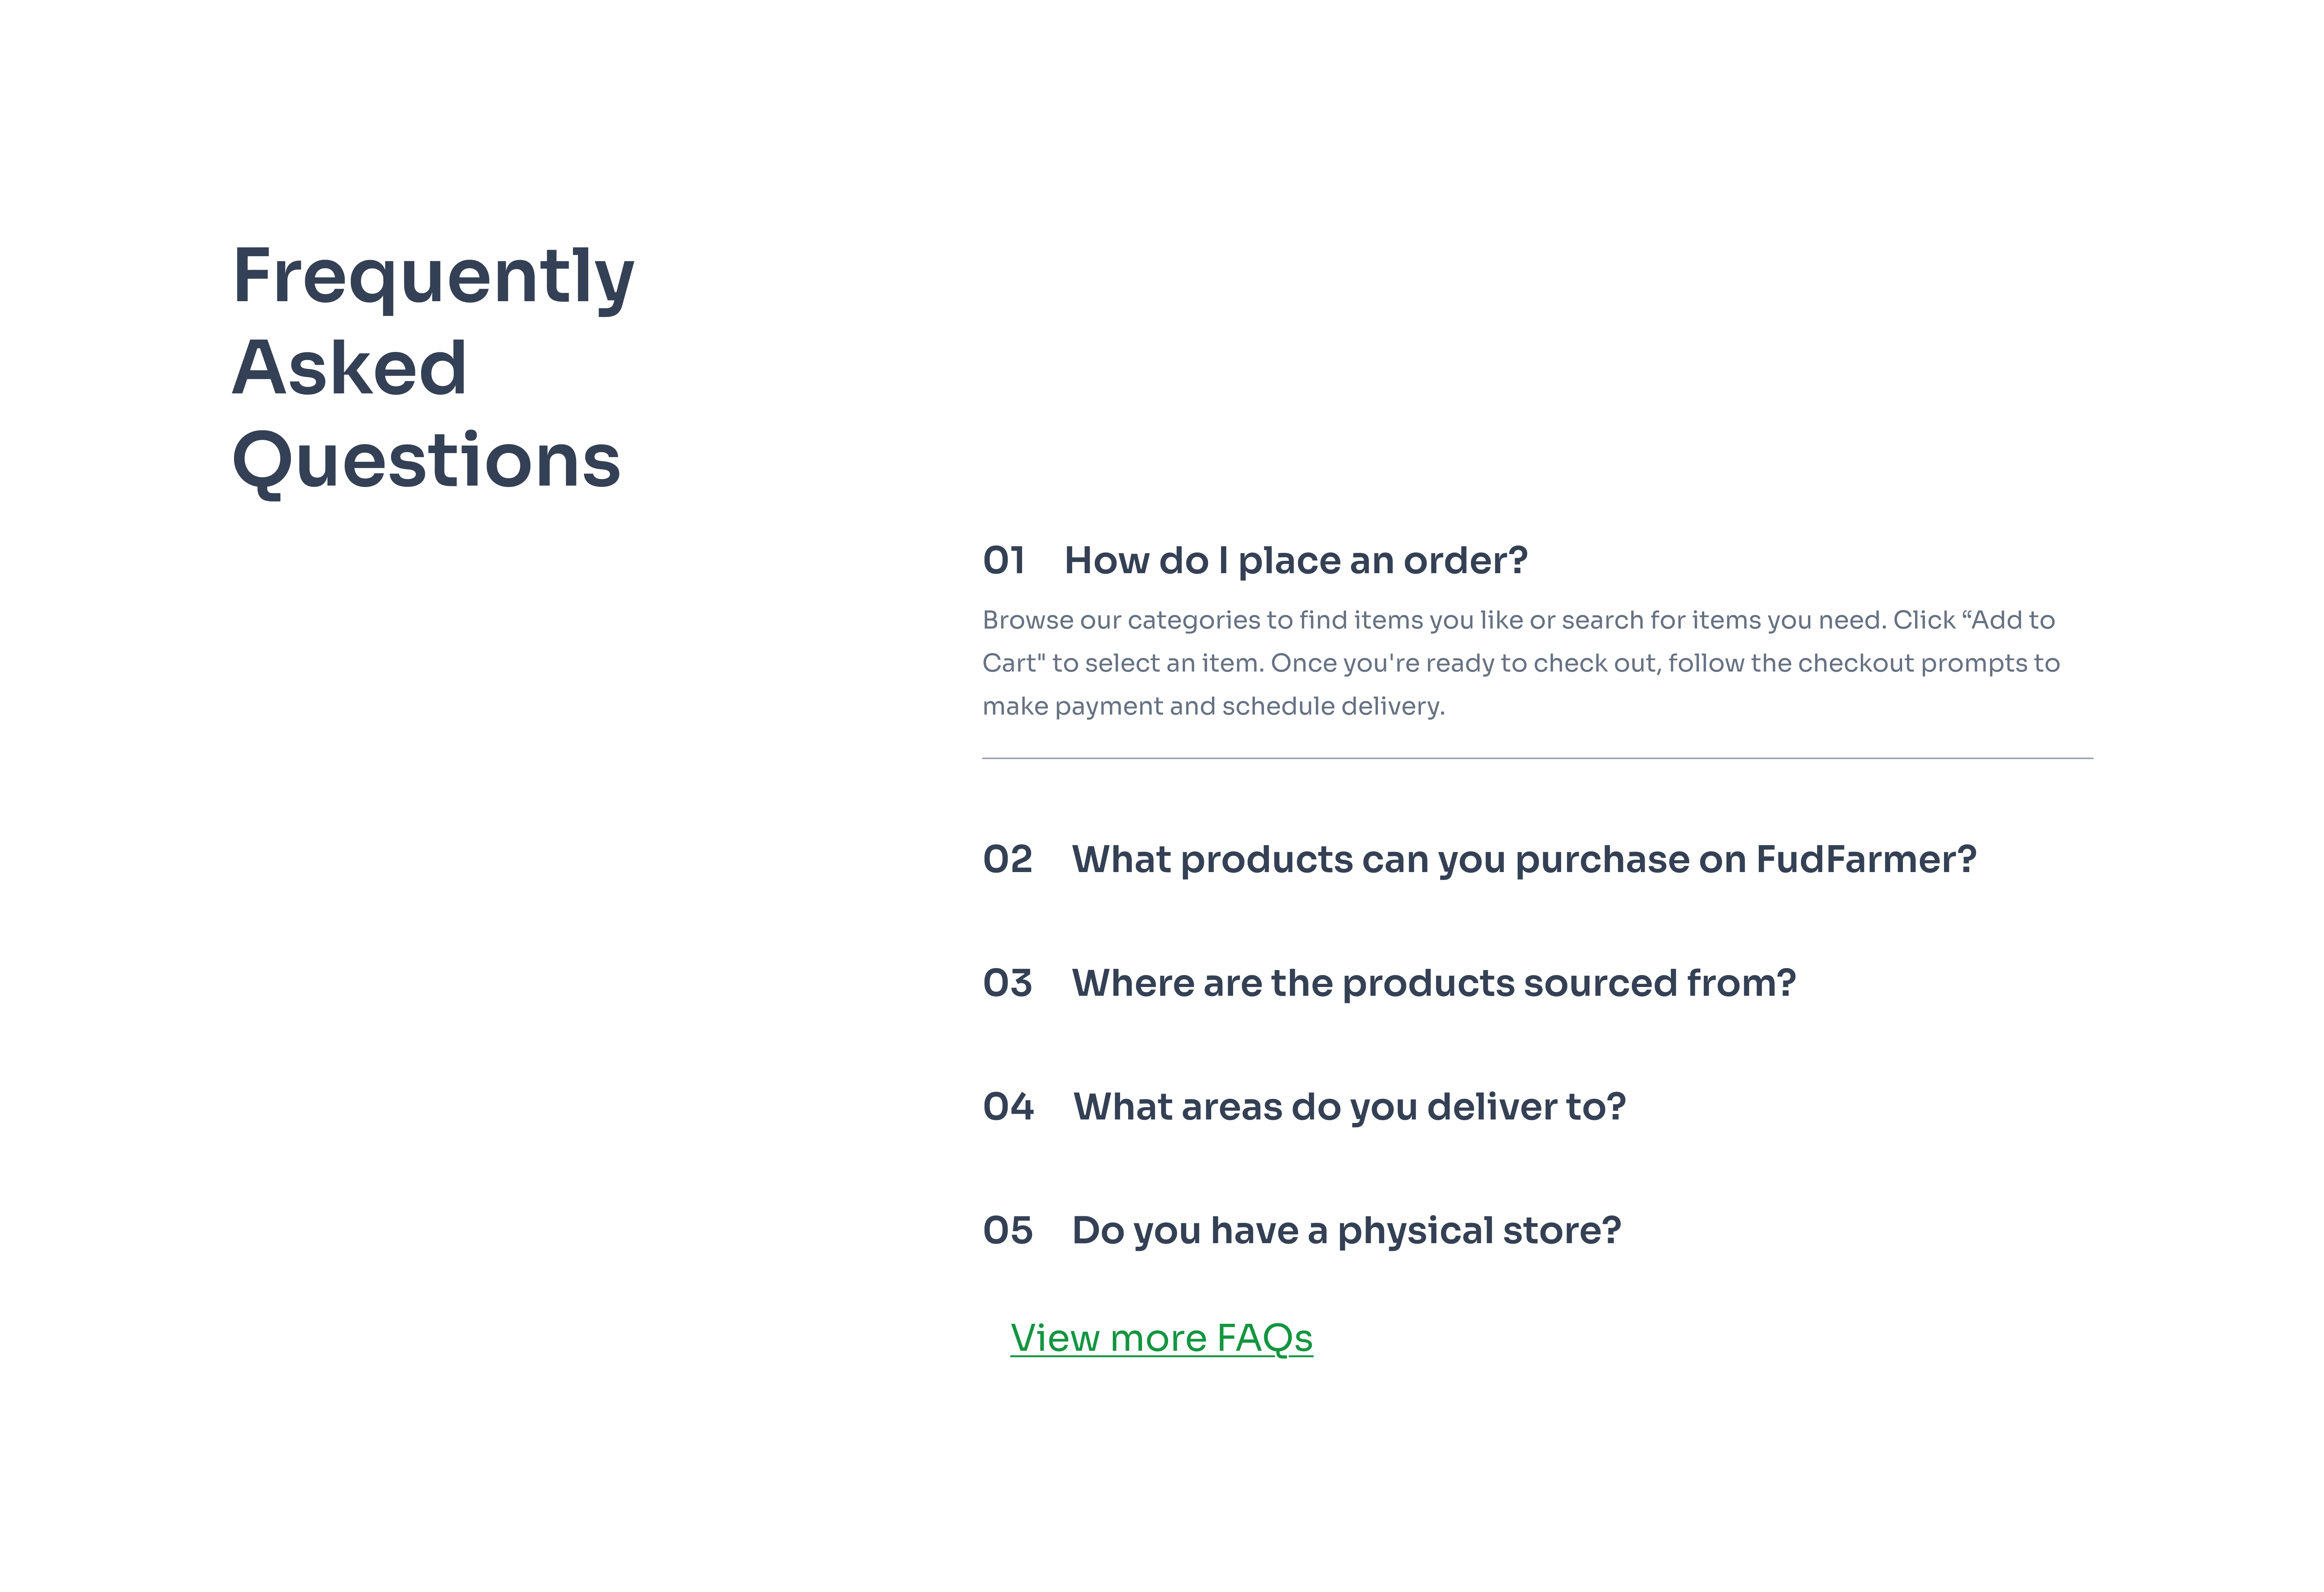
Task: Click the word "Asked" in the heading
Action: coord(349,368)
